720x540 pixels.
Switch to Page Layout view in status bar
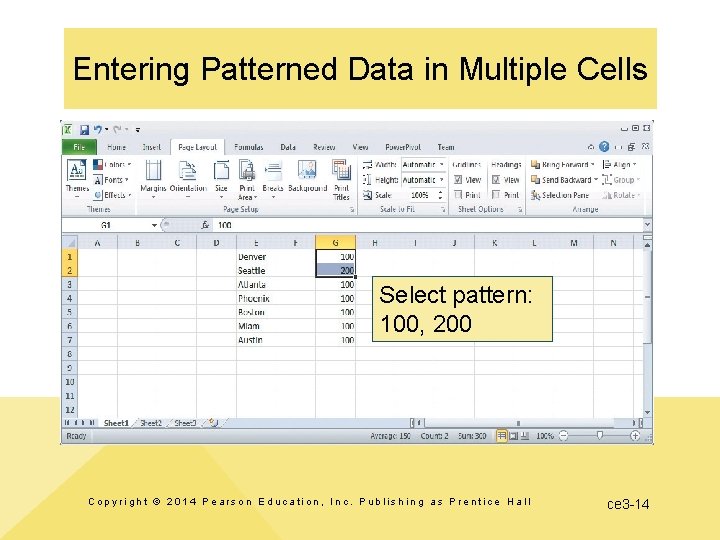(514, 436)
